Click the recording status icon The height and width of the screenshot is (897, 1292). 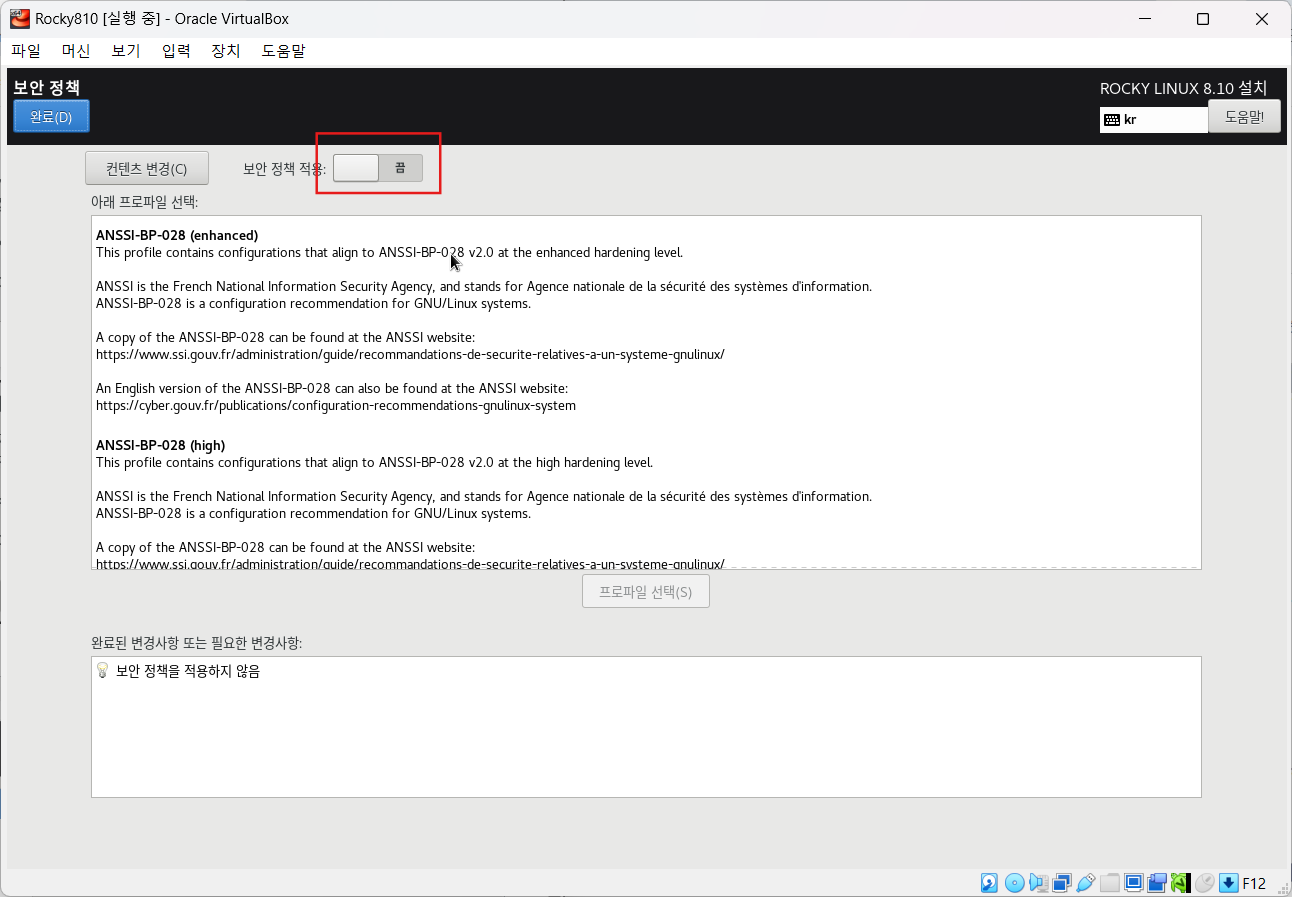[x=1158, y=883]
